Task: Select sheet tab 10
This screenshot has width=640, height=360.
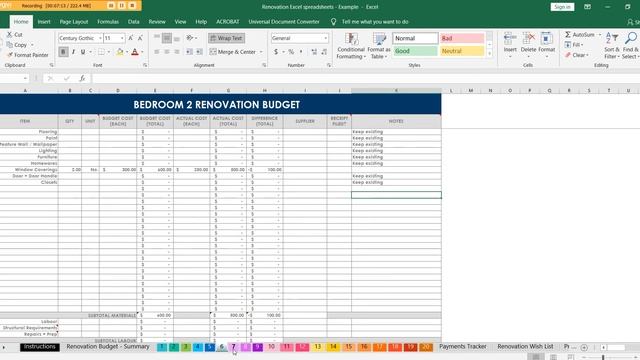Action: (x=271, y=347)
